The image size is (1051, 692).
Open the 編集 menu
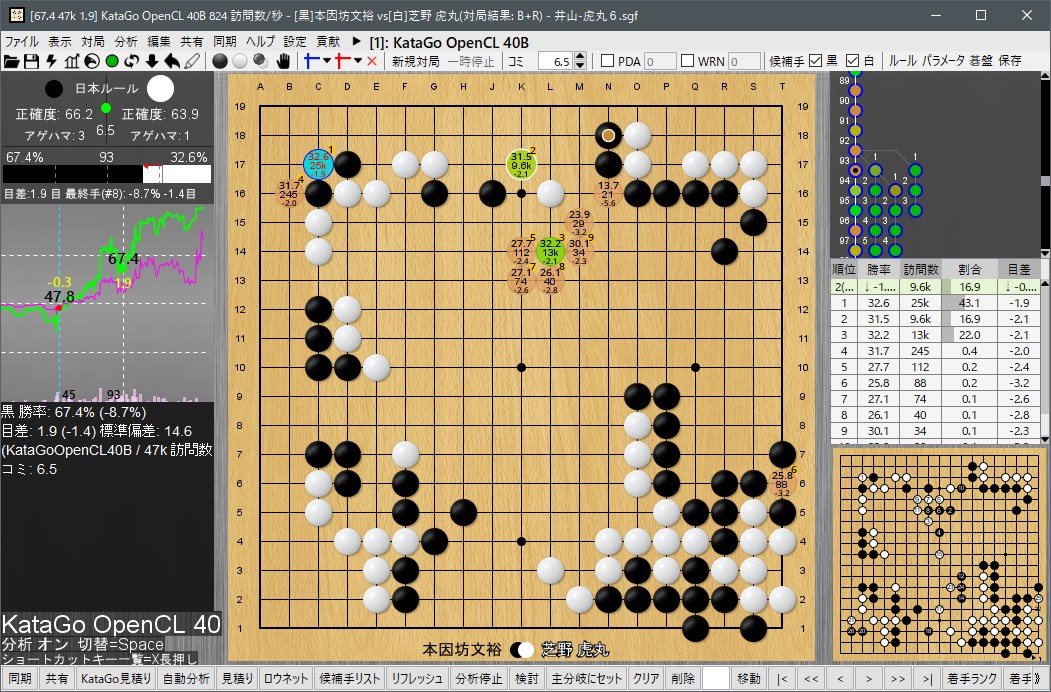[x=159, y=42]
